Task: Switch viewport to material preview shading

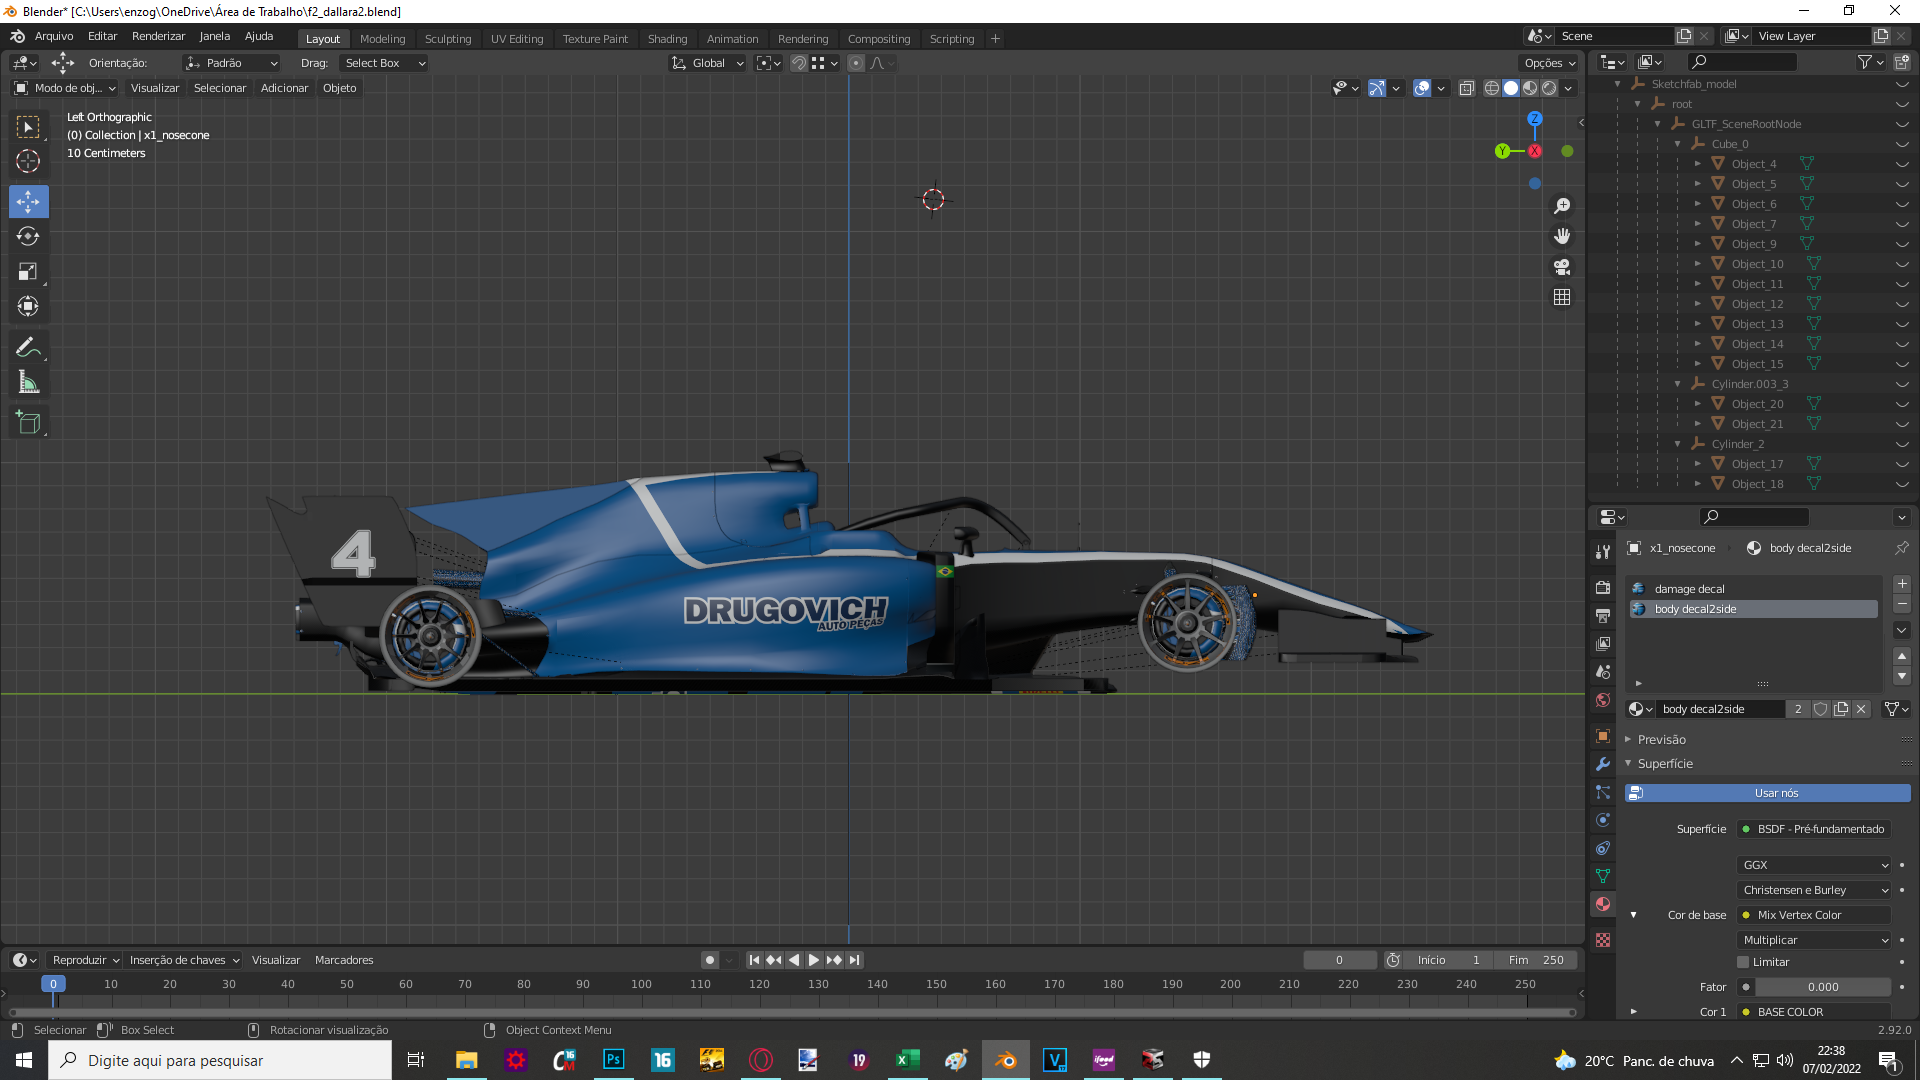Action: tap(1530, 88)
